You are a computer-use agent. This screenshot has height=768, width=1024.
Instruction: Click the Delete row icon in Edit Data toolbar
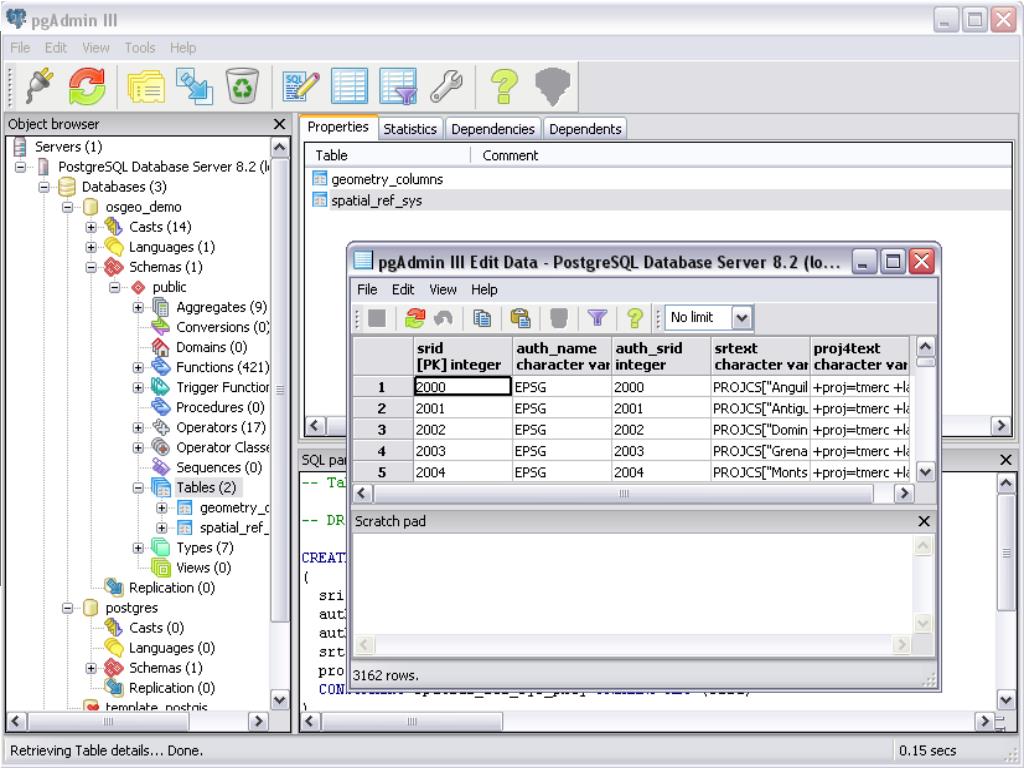pyautogui.click(x=558, y=318)
